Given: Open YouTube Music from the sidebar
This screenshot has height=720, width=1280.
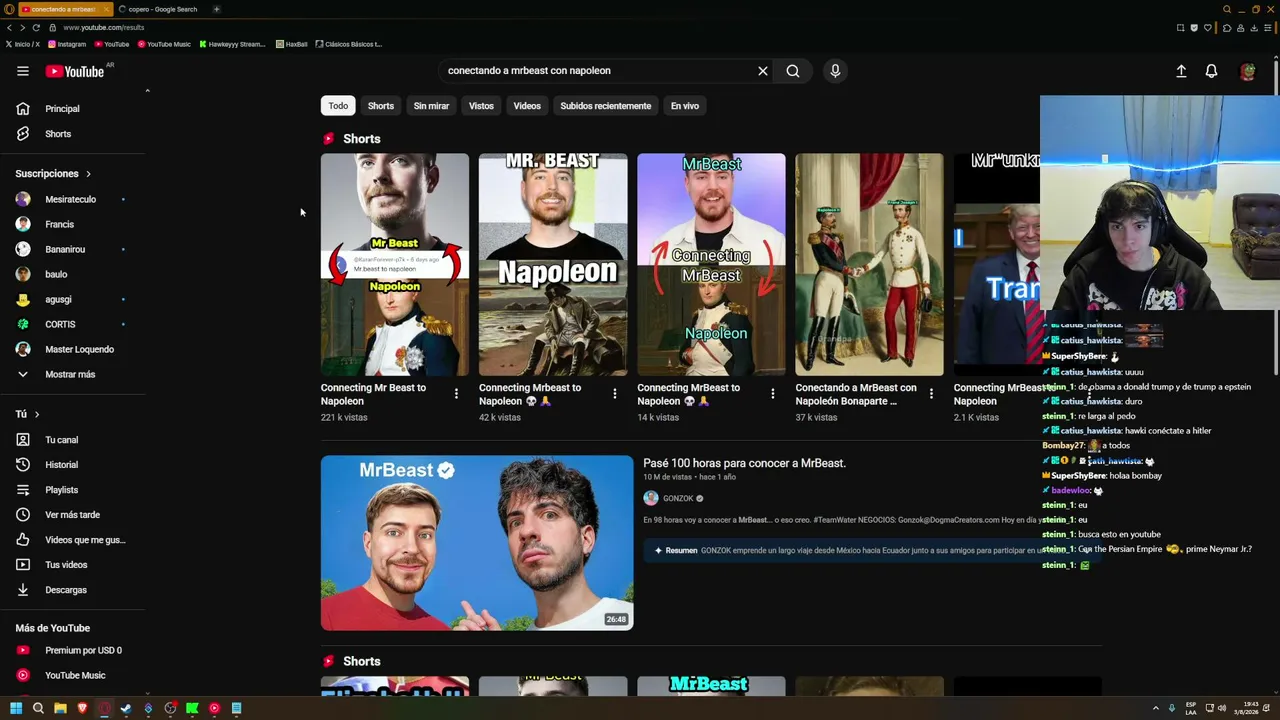Looking at the screenshot, I should coord(73,675).
